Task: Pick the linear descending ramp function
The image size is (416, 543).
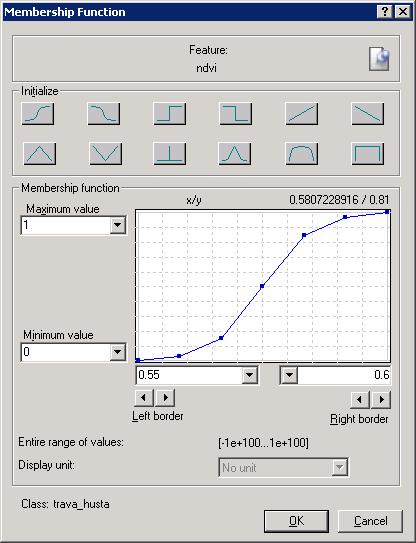Action: 368,114
